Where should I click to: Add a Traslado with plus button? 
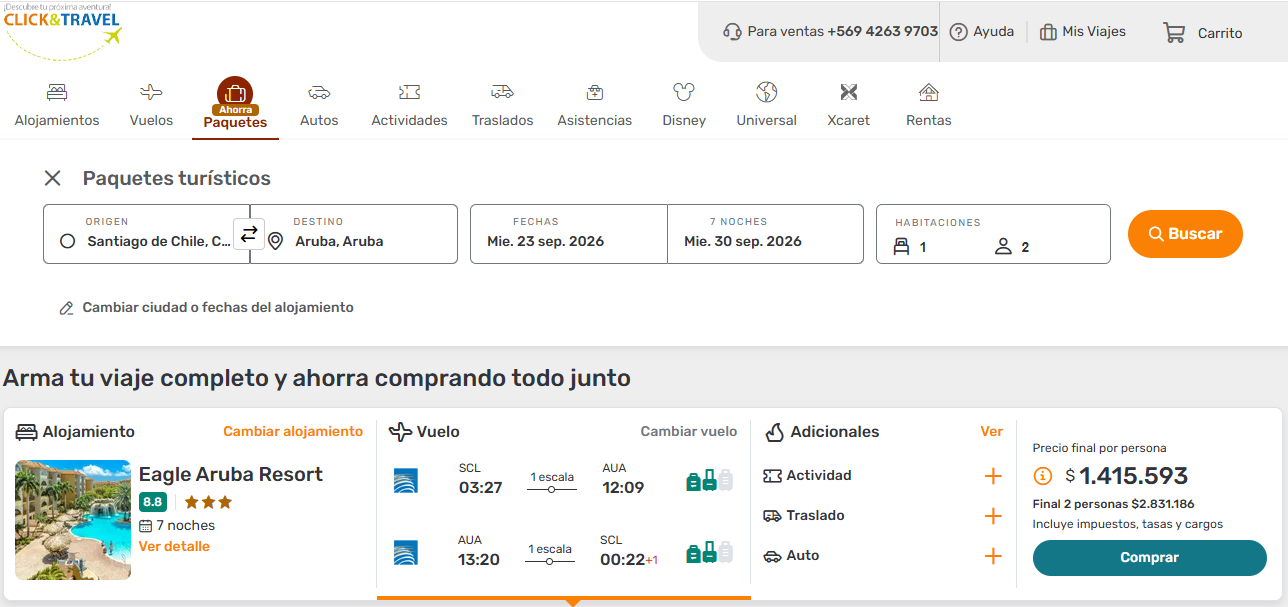click(x=993, y=516)
